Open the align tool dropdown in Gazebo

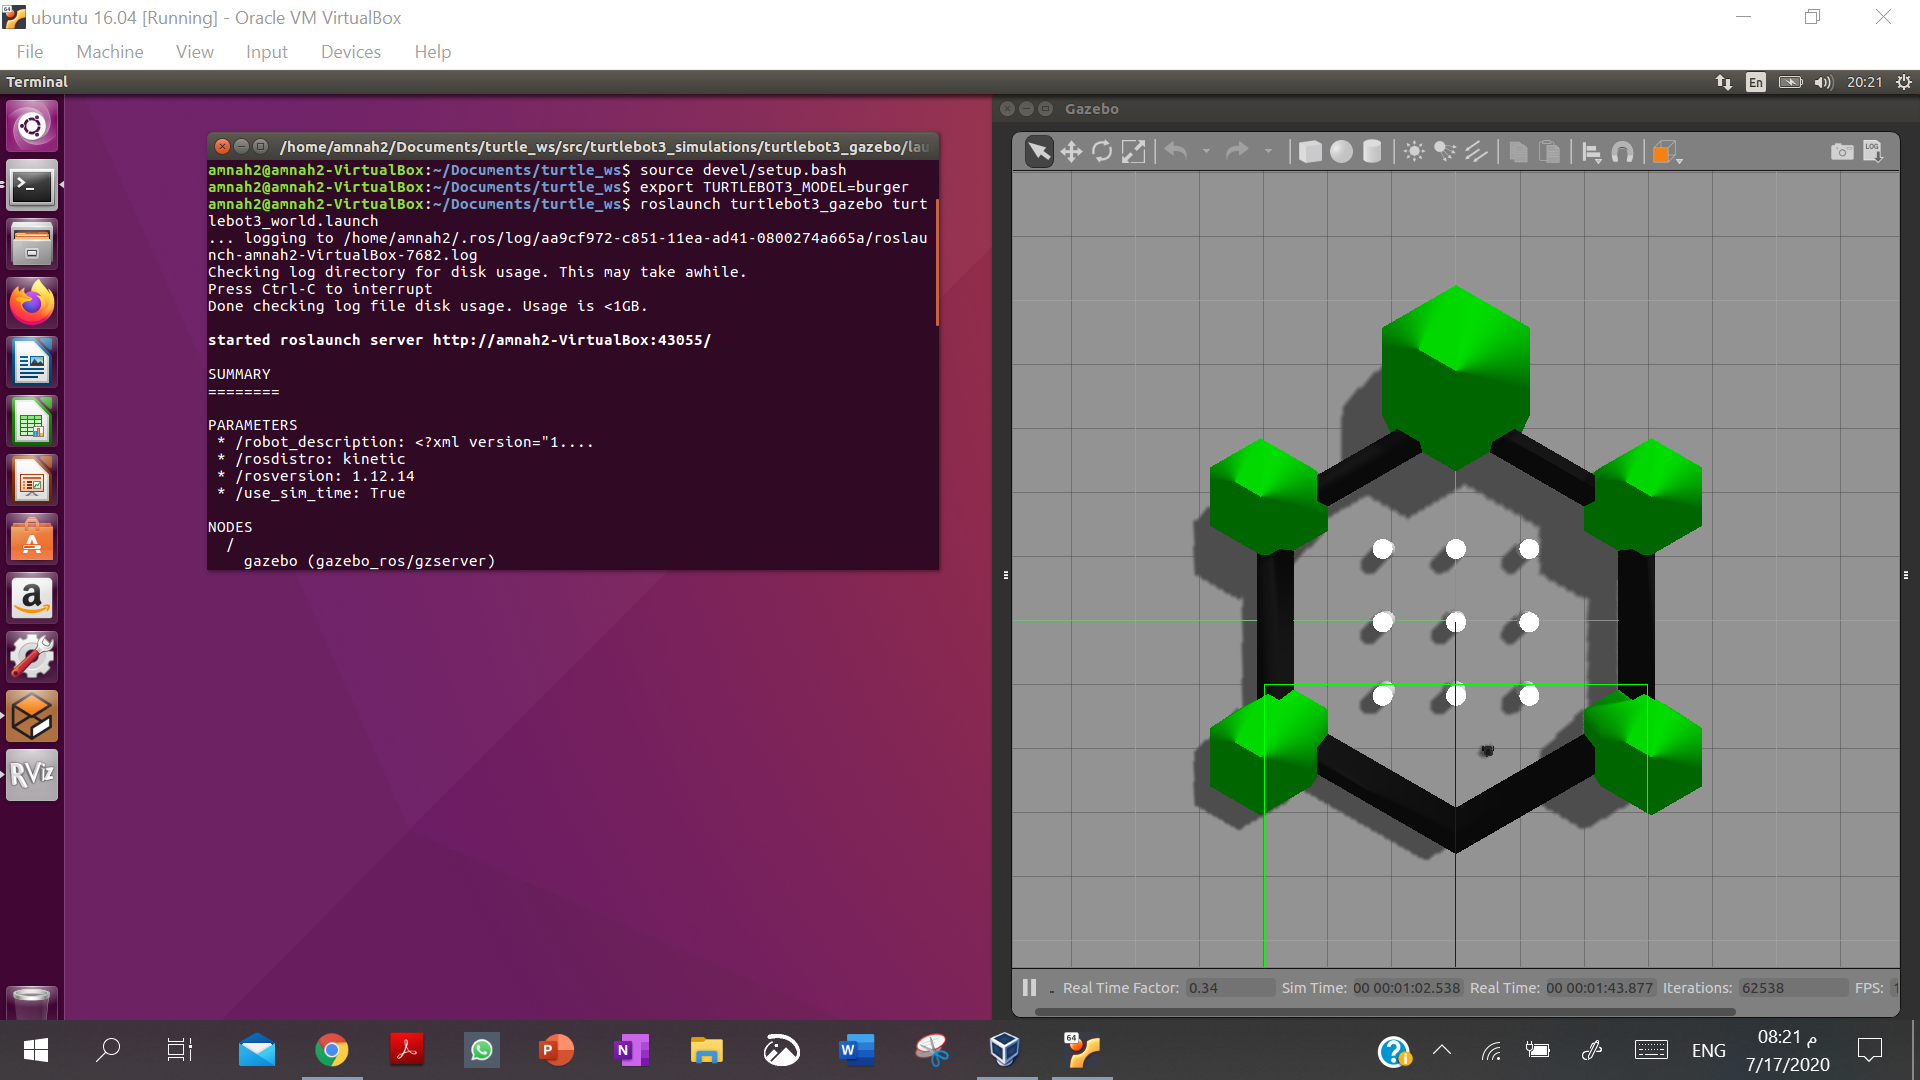pyautogui.click(x=1591, y=152)
